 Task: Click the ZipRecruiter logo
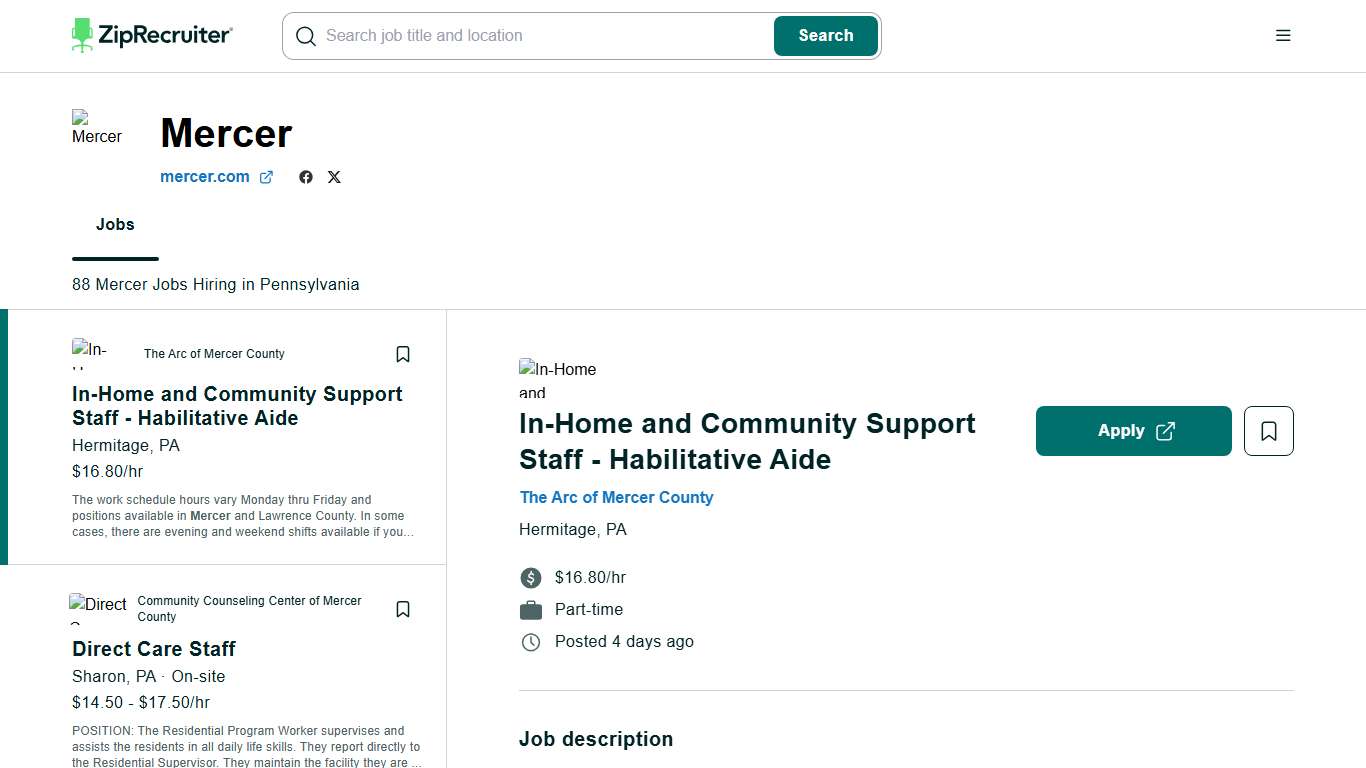[x=152, y=35]
